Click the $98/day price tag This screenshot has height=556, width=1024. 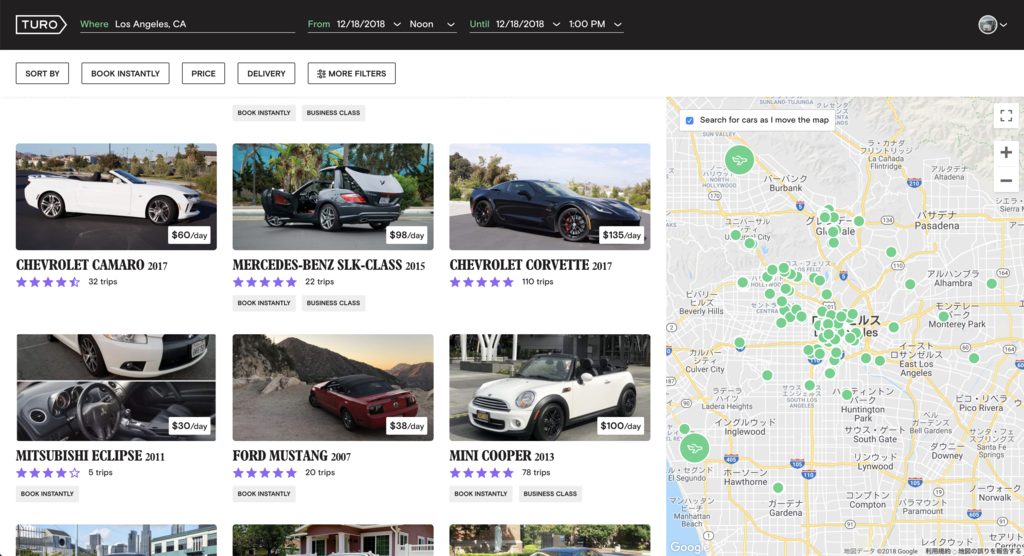coord(406,235)
